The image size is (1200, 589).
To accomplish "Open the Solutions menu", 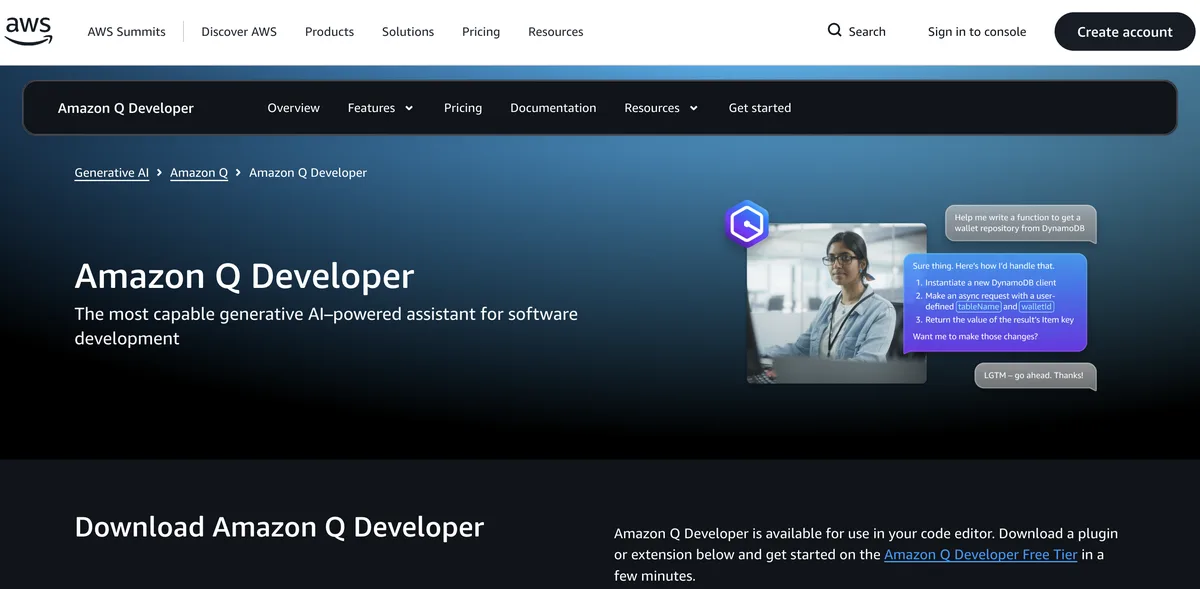I will pyautogui.click(x=408, y=31).
